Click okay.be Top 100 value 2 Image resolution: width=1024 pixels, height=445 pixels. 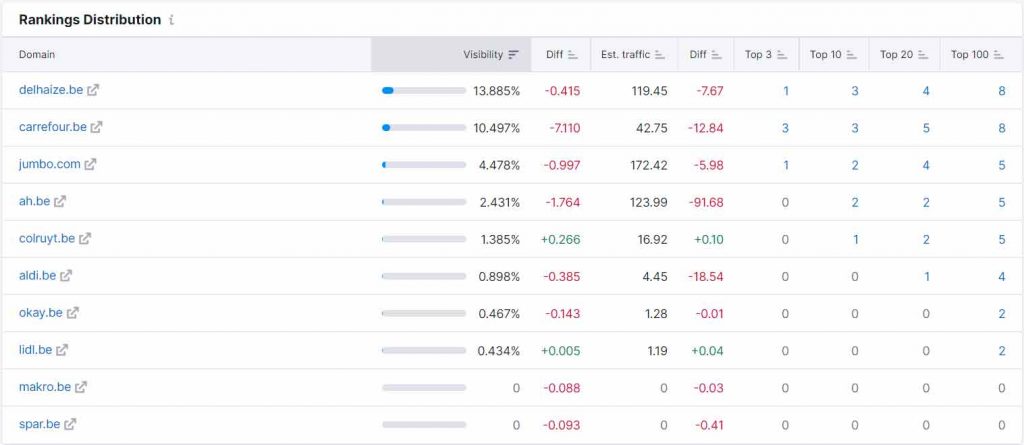[1002, 314]
